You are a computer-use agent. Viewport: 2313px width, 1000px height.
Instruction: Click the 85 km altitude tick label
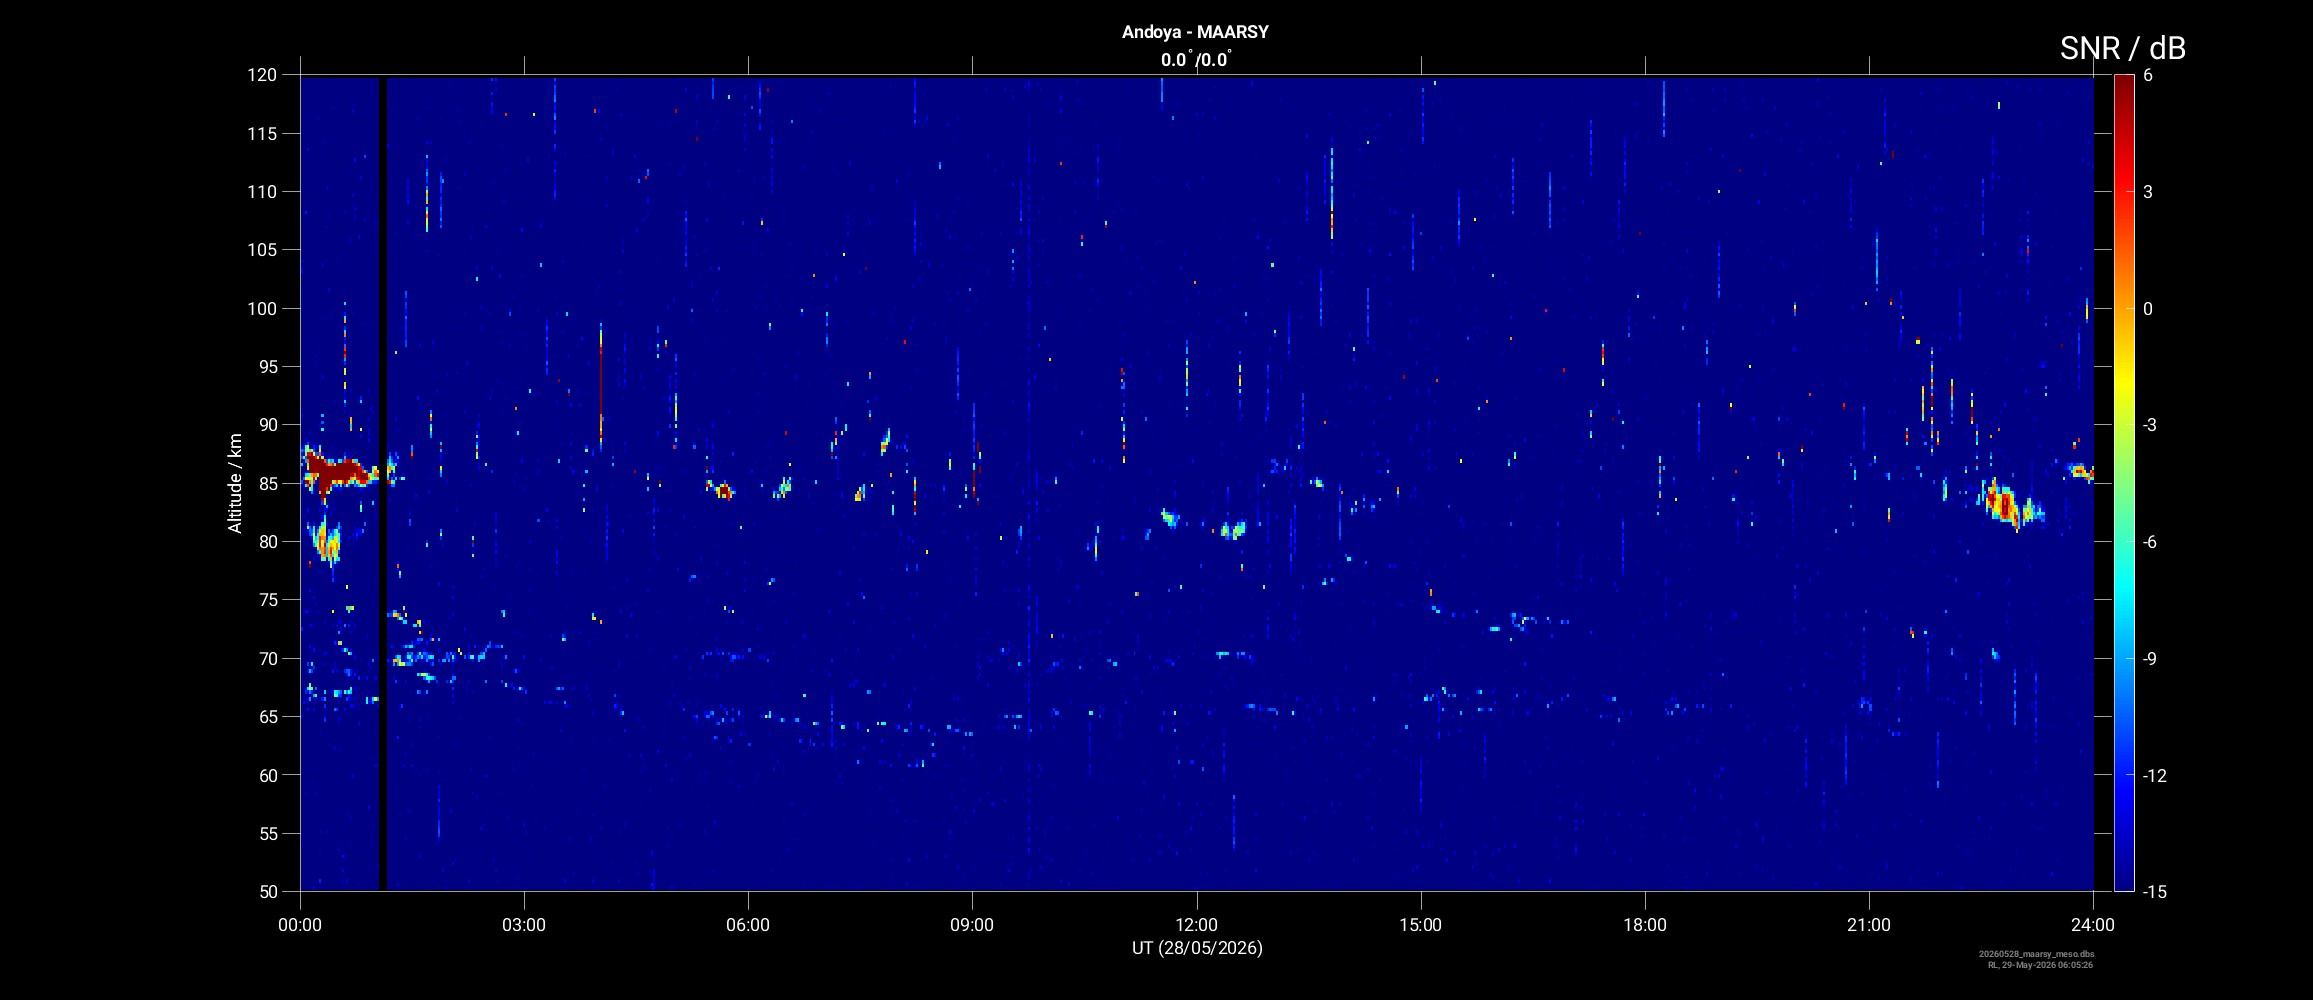click(x=266, y=483)
